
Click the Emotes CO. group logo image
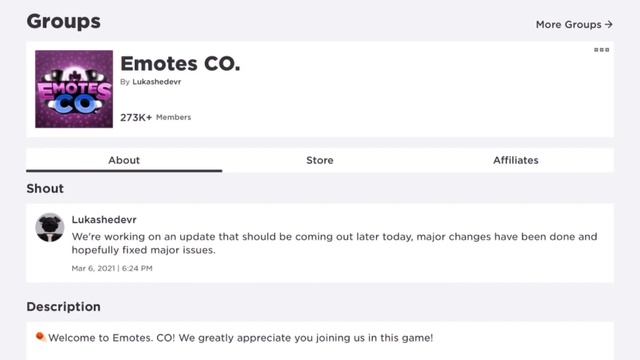tap(74, 89)
